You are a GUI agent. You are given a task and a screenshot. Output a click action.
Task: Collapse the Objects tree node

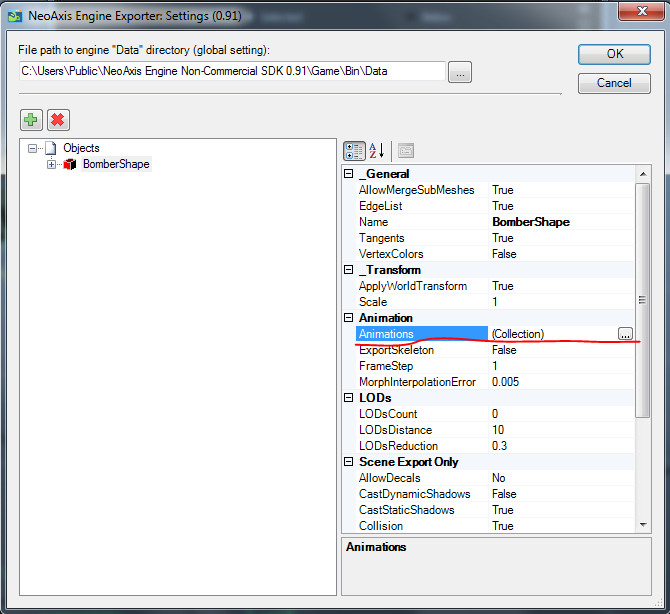[32, 148]
